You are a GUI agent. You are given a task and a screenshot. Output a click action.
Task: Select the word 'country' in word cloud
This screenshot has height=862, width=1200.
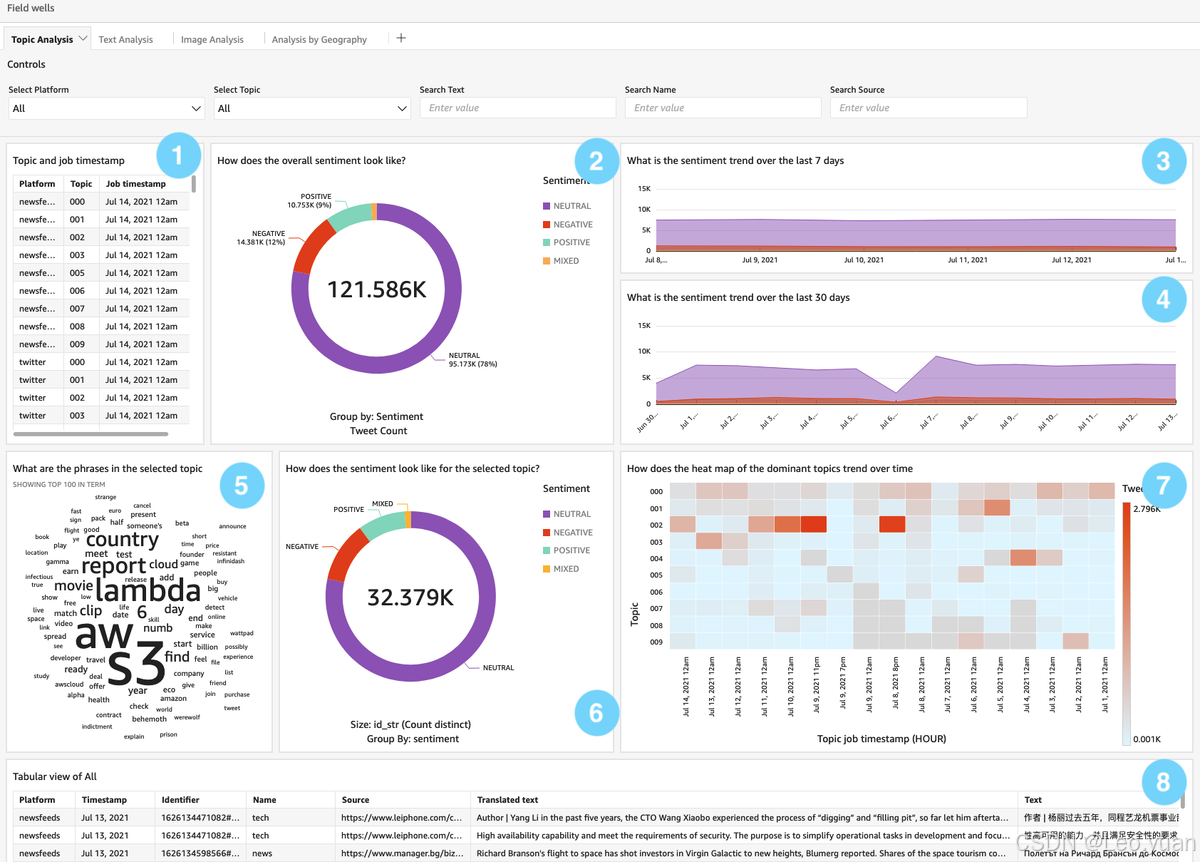[x=122, y=540]
